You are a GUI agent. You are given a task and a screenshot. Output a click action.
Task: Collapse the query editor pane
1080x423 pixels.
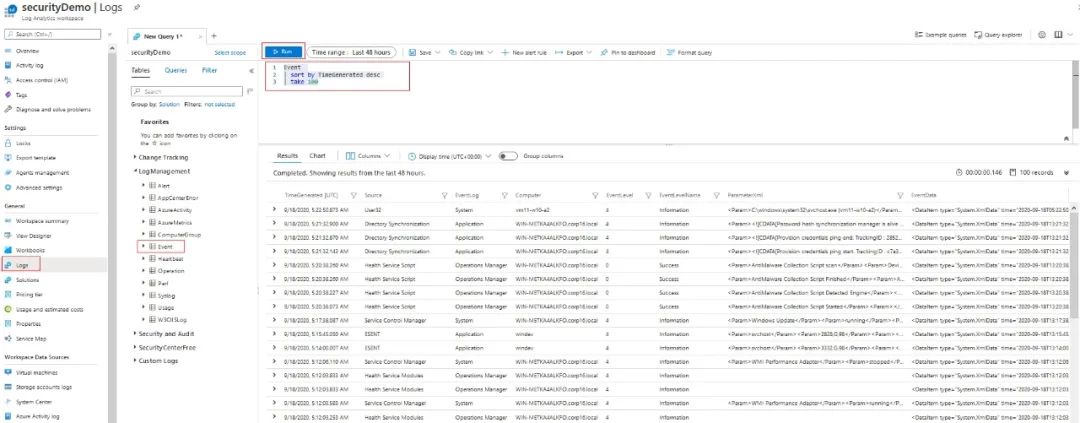coord(1066,139)
